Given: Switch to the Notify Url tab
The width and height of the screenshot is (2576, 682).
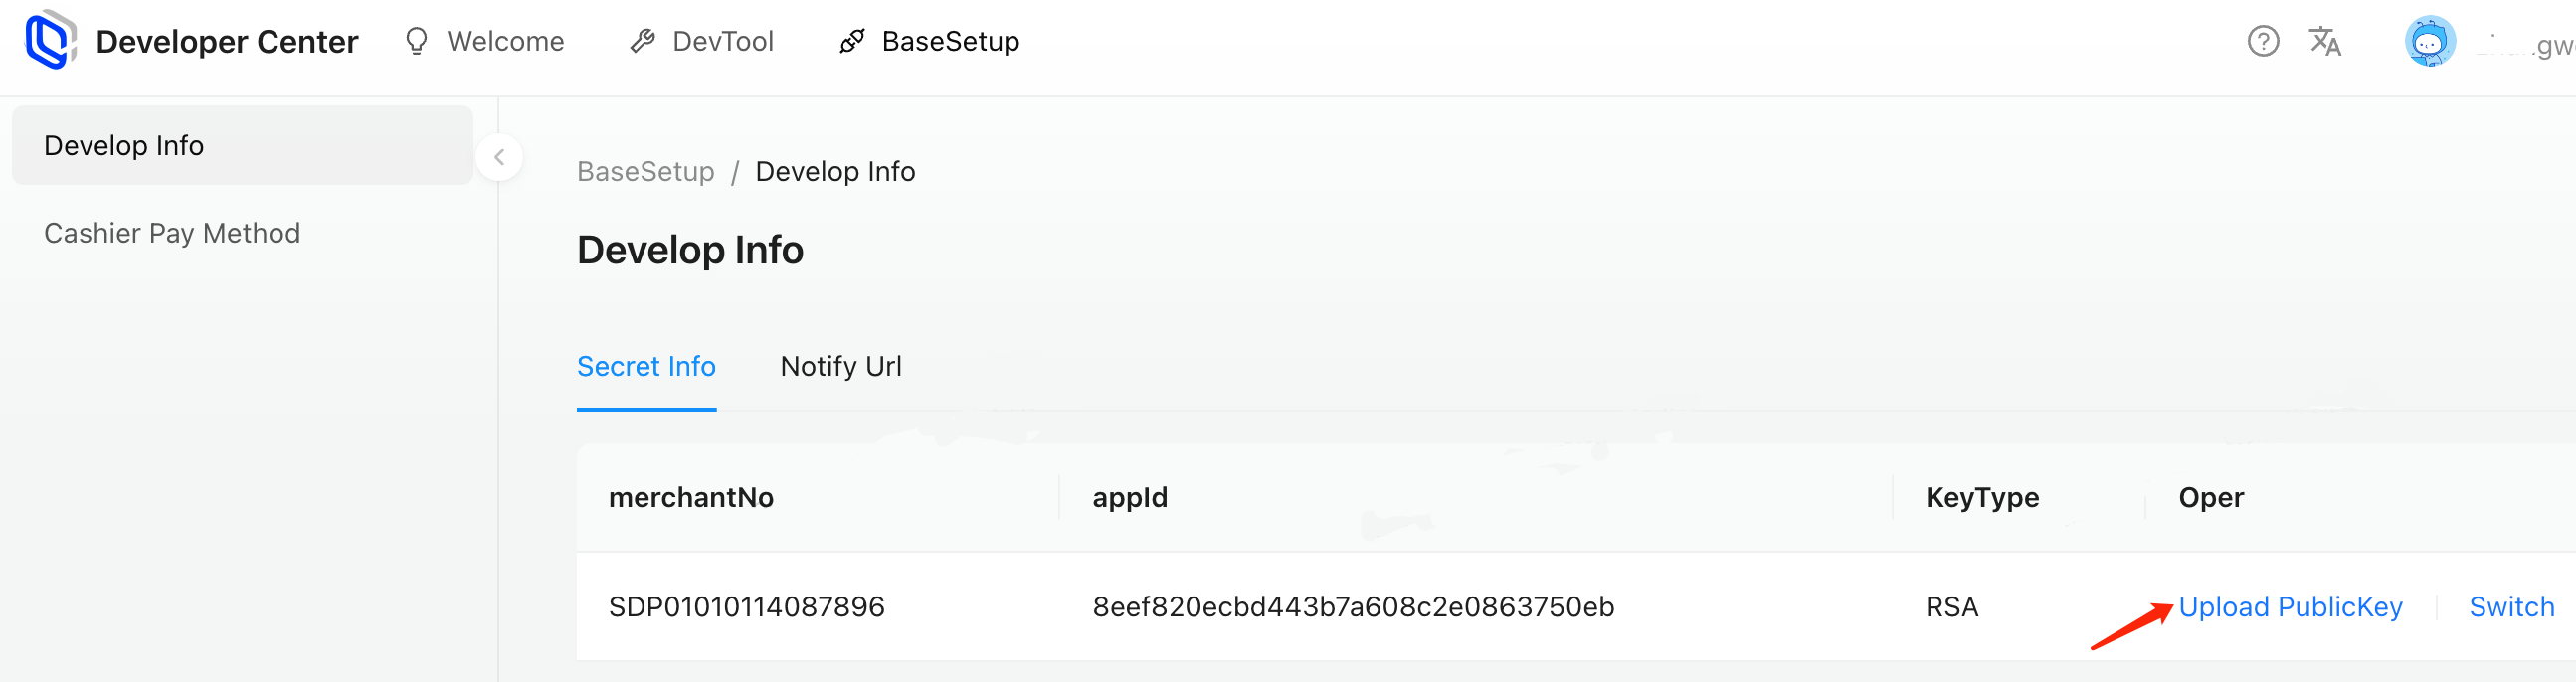Looking at the screenshot, I should coord(840,366).
